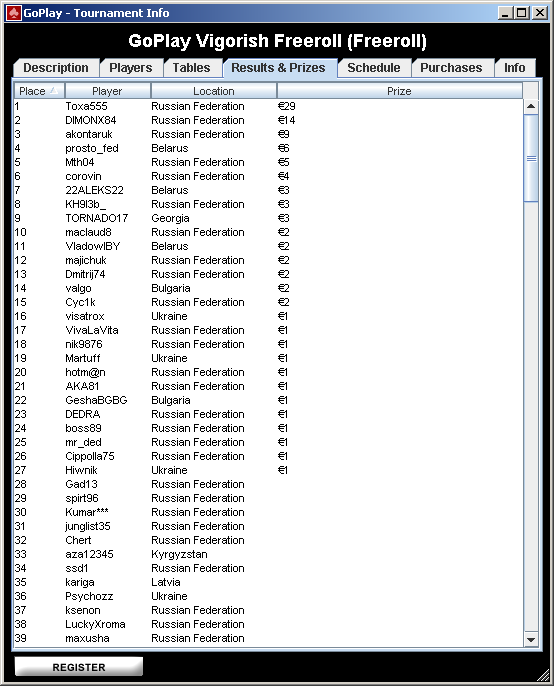Click the scrollbar up arrow

click(x=531, y=106)
